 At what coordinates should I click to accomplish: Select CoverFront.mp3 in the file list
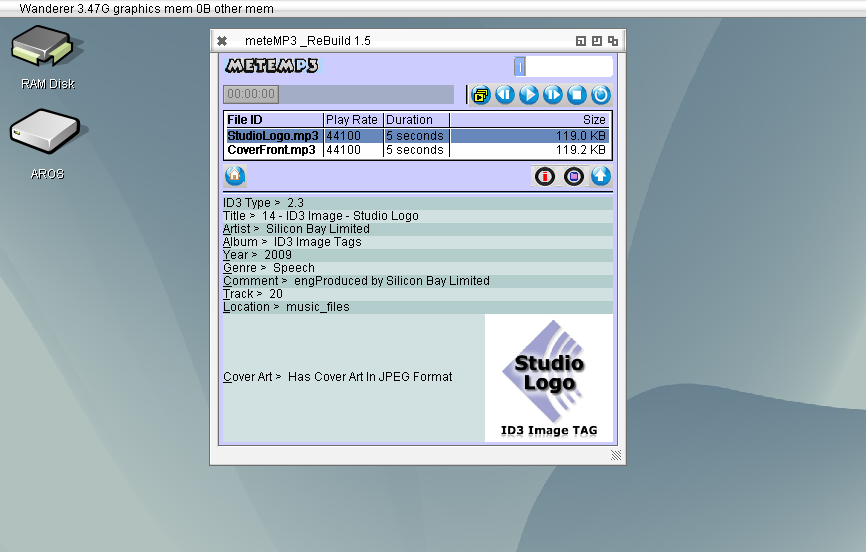coord(272,150)
